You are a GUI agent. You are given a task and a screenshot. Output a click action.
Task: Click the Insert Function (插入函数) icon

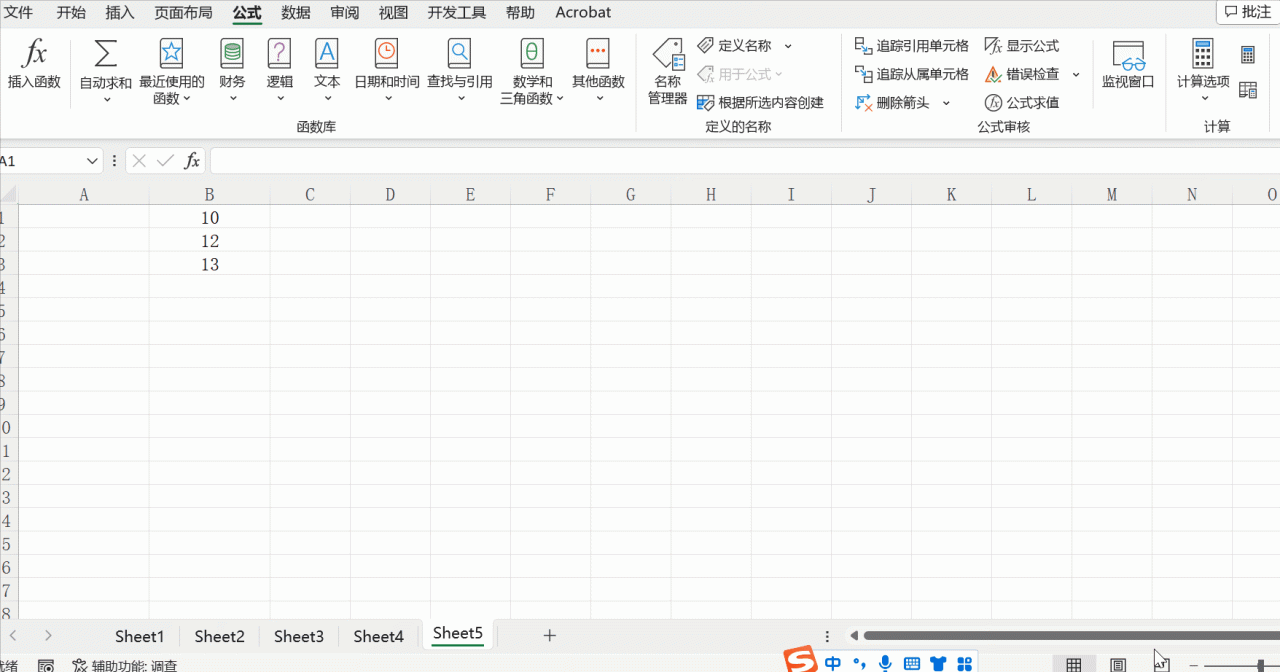(35, 53)
